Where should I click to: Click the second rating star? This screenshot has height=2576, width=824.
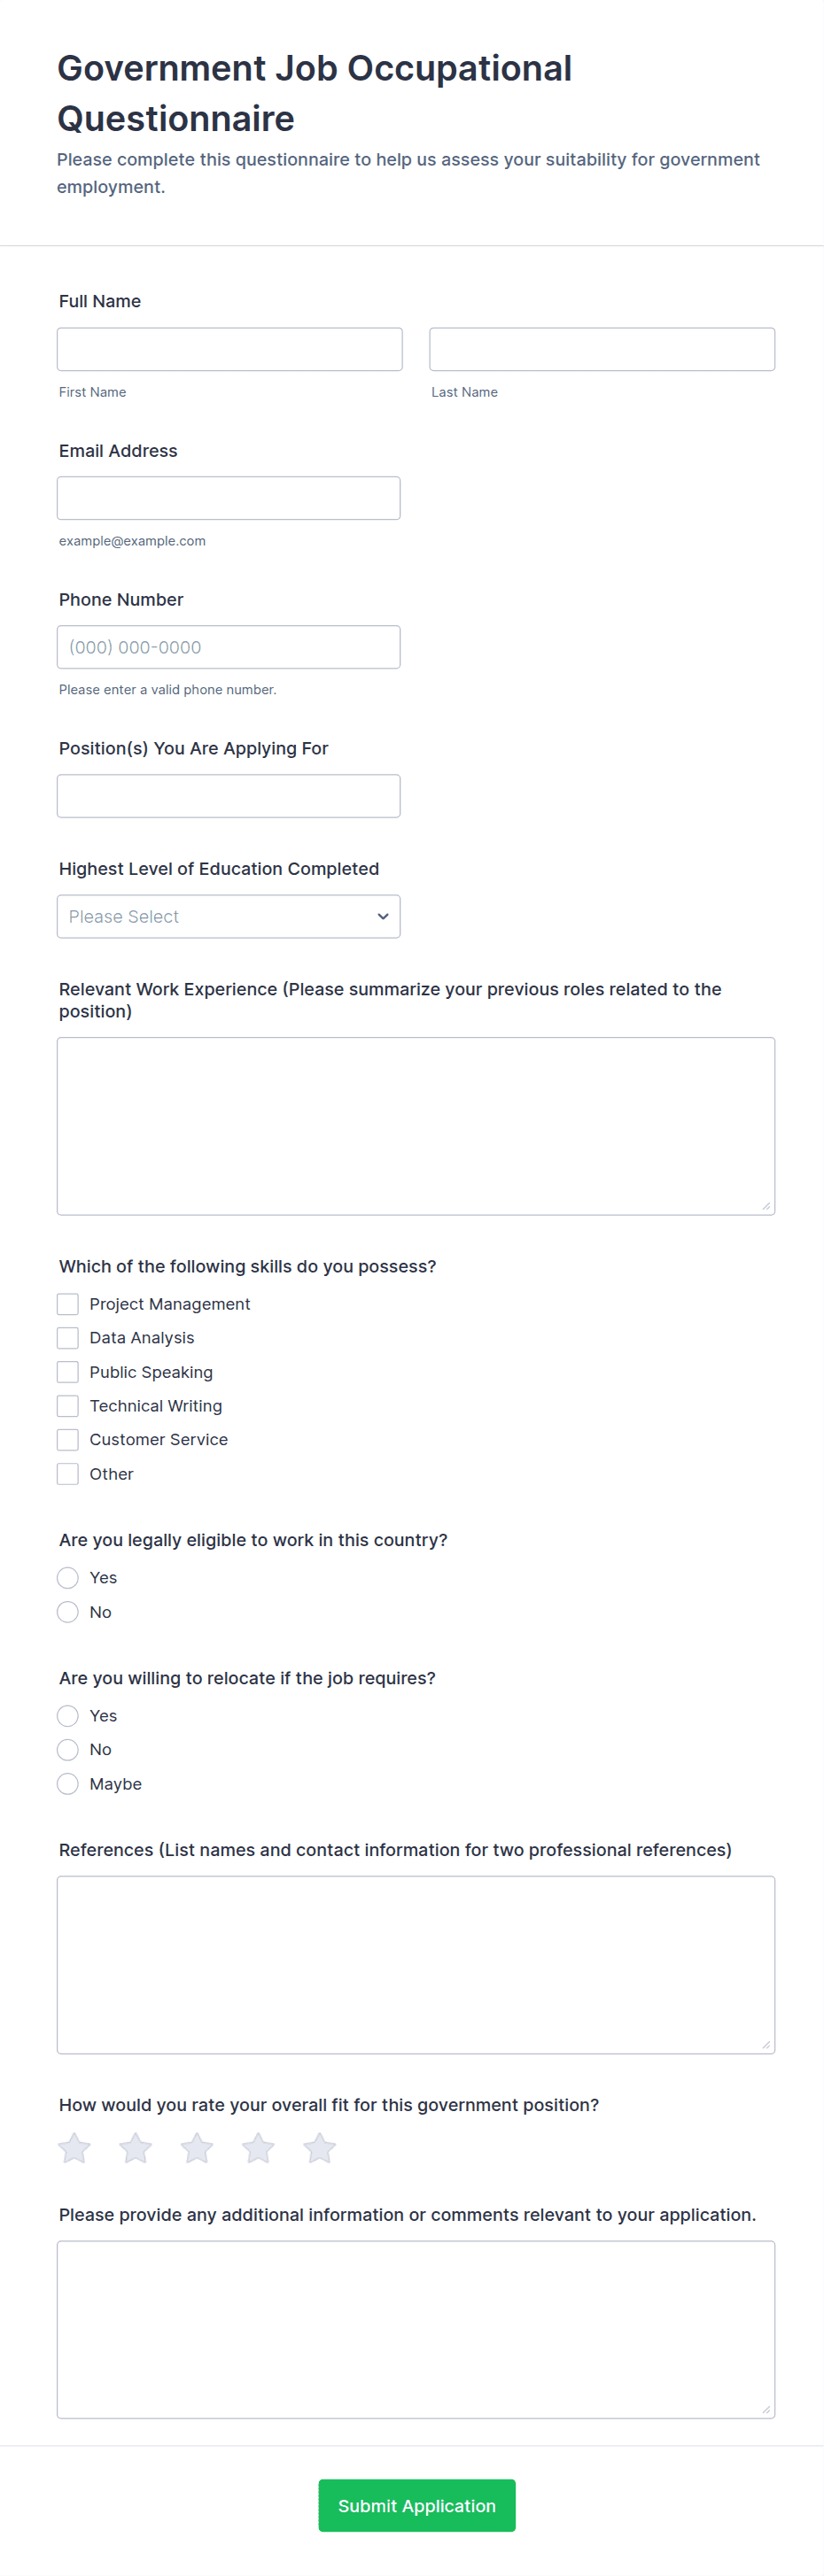coord(135,2148)
